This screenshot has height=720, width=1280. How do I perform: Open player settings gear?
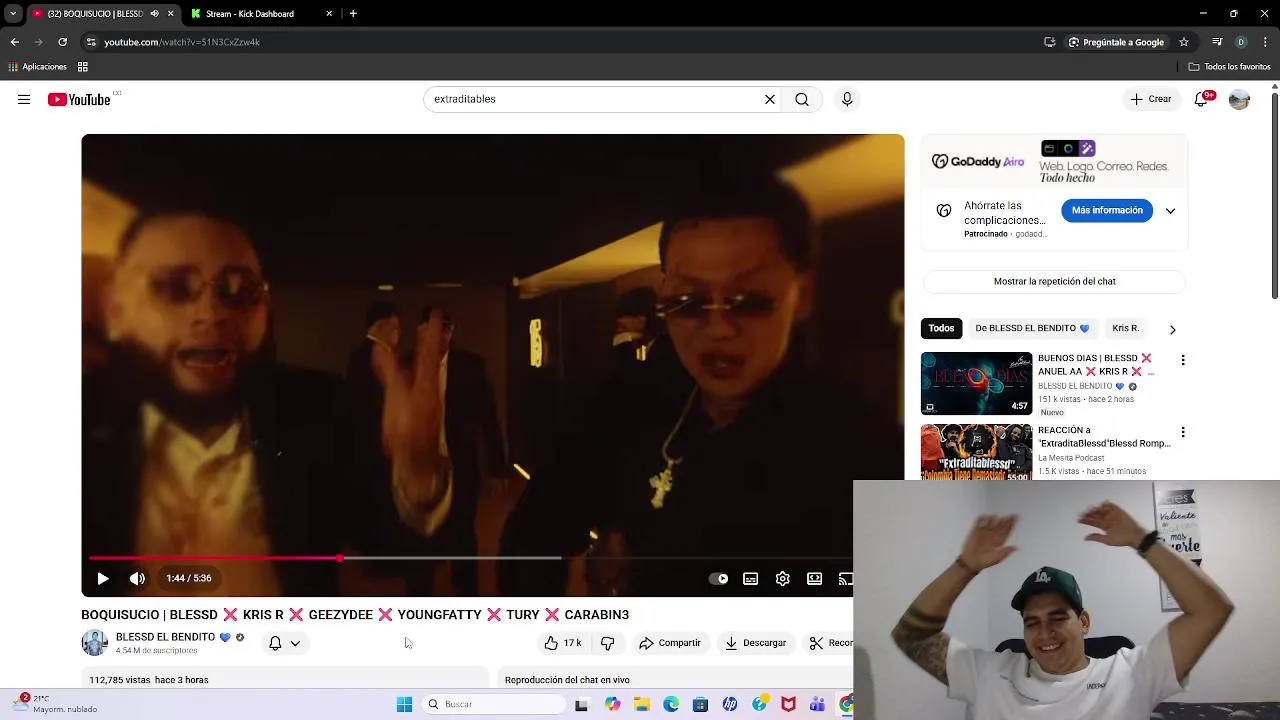(783, 578)
